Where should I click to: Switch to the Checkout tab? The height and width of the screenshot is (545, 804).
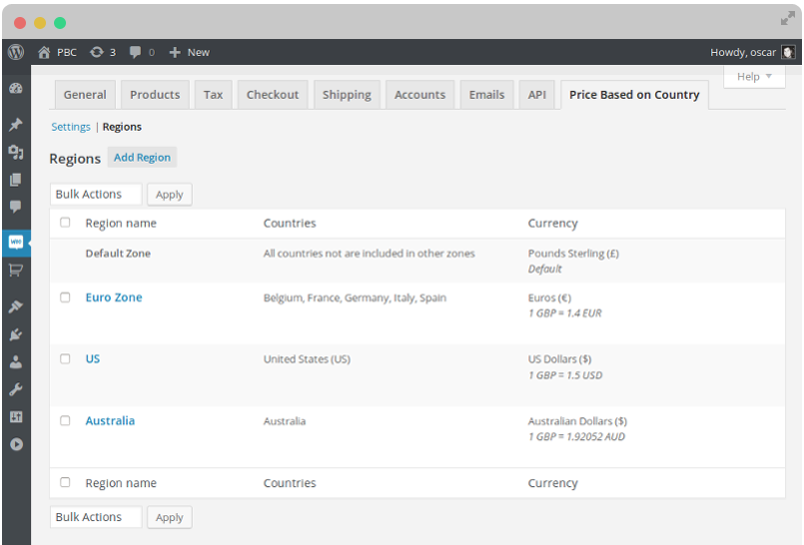pos(272,95)
